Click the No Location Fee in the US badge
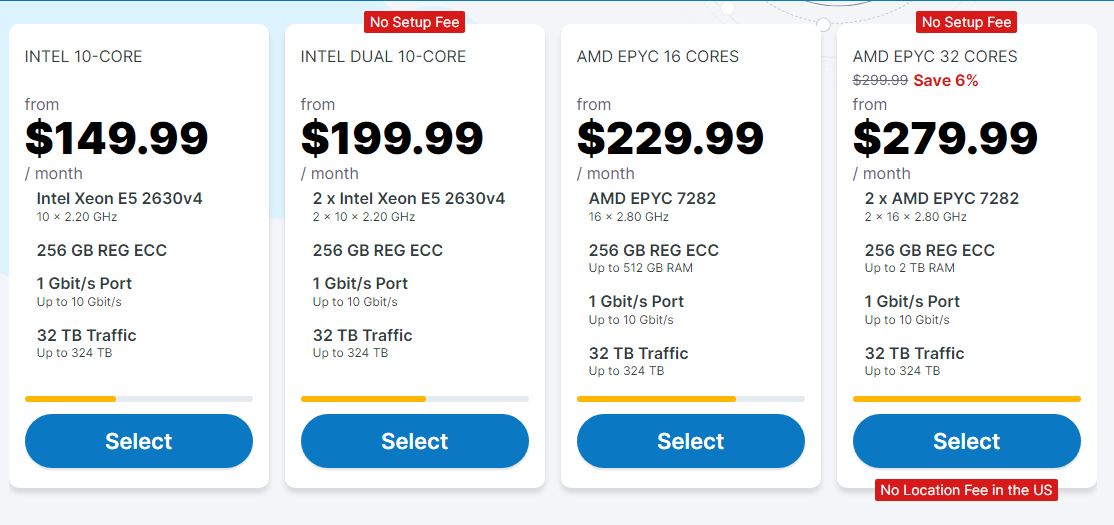Screen dimensions: 1114x525 [x=966, y=489]
